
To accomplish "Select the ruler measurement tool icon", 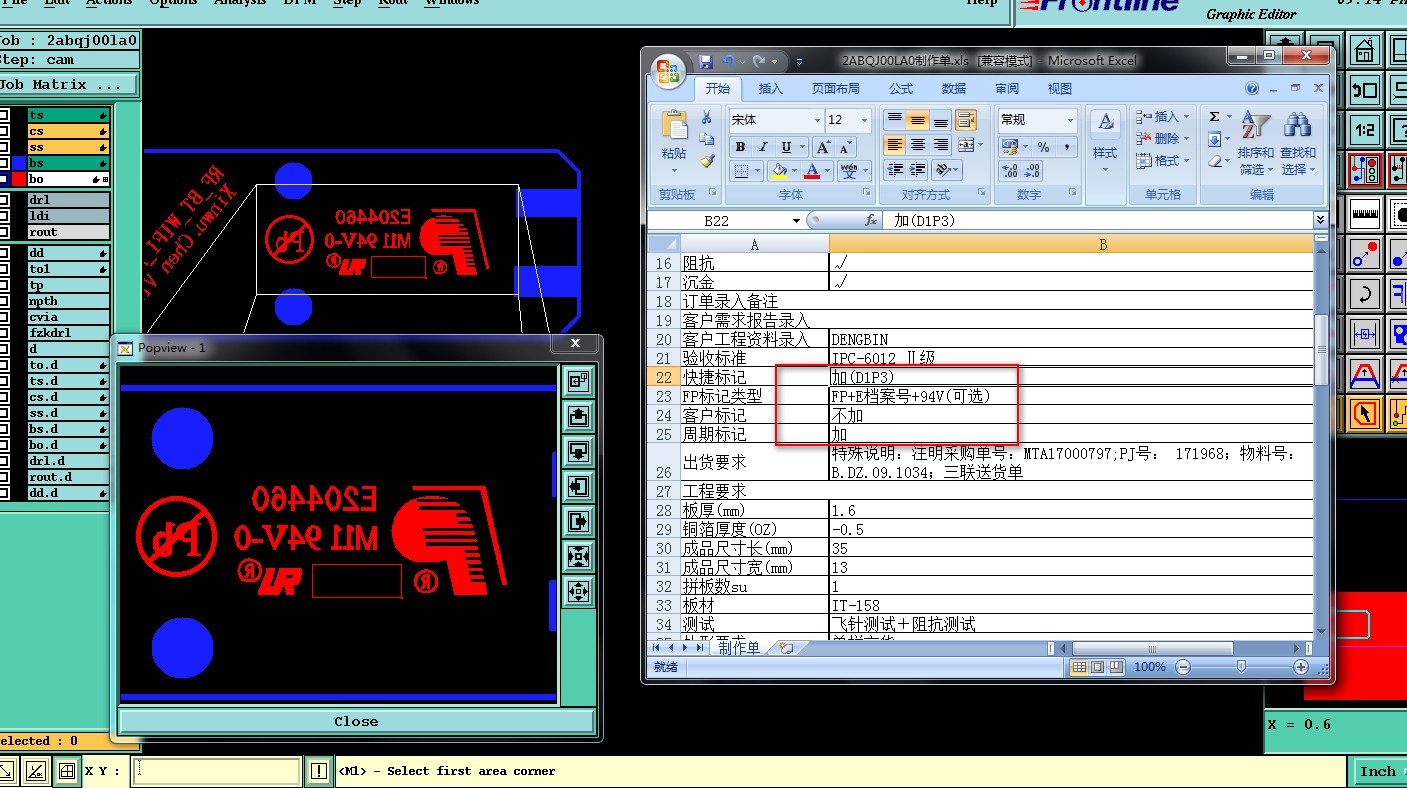I will (1365, 212).
